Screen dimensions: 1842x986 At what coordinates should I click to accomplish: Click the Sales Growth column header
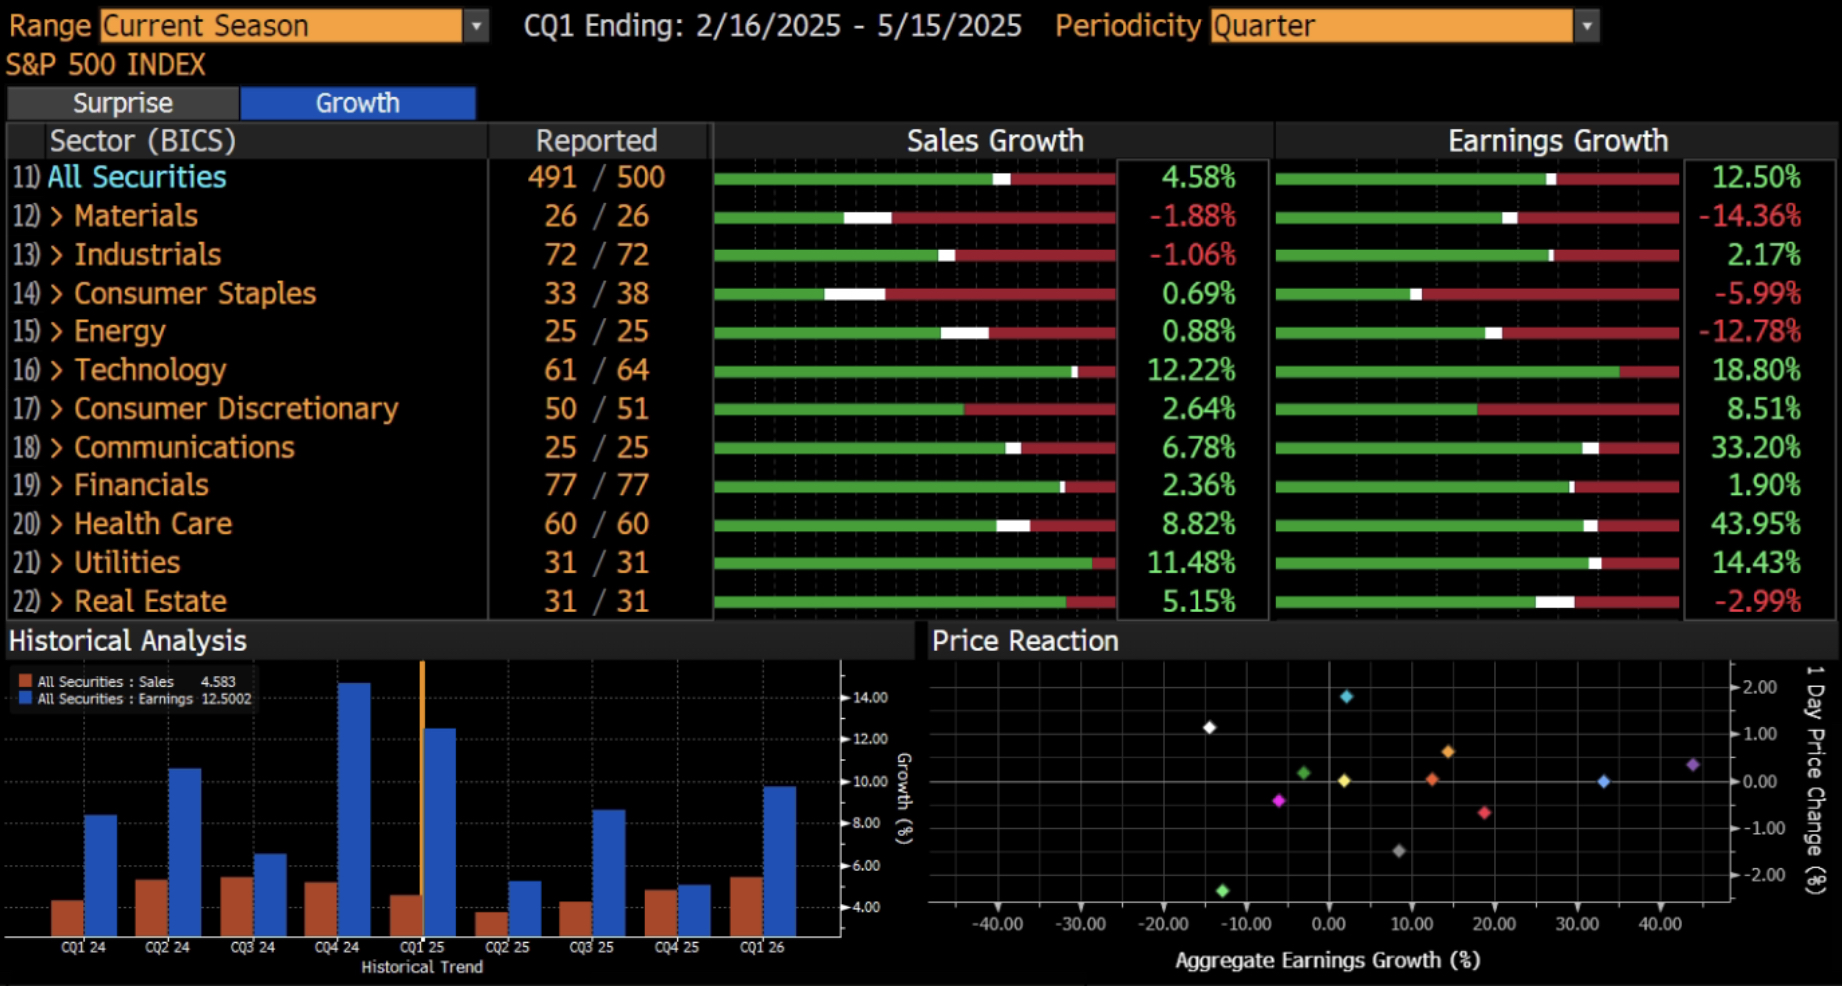(994, 141)
